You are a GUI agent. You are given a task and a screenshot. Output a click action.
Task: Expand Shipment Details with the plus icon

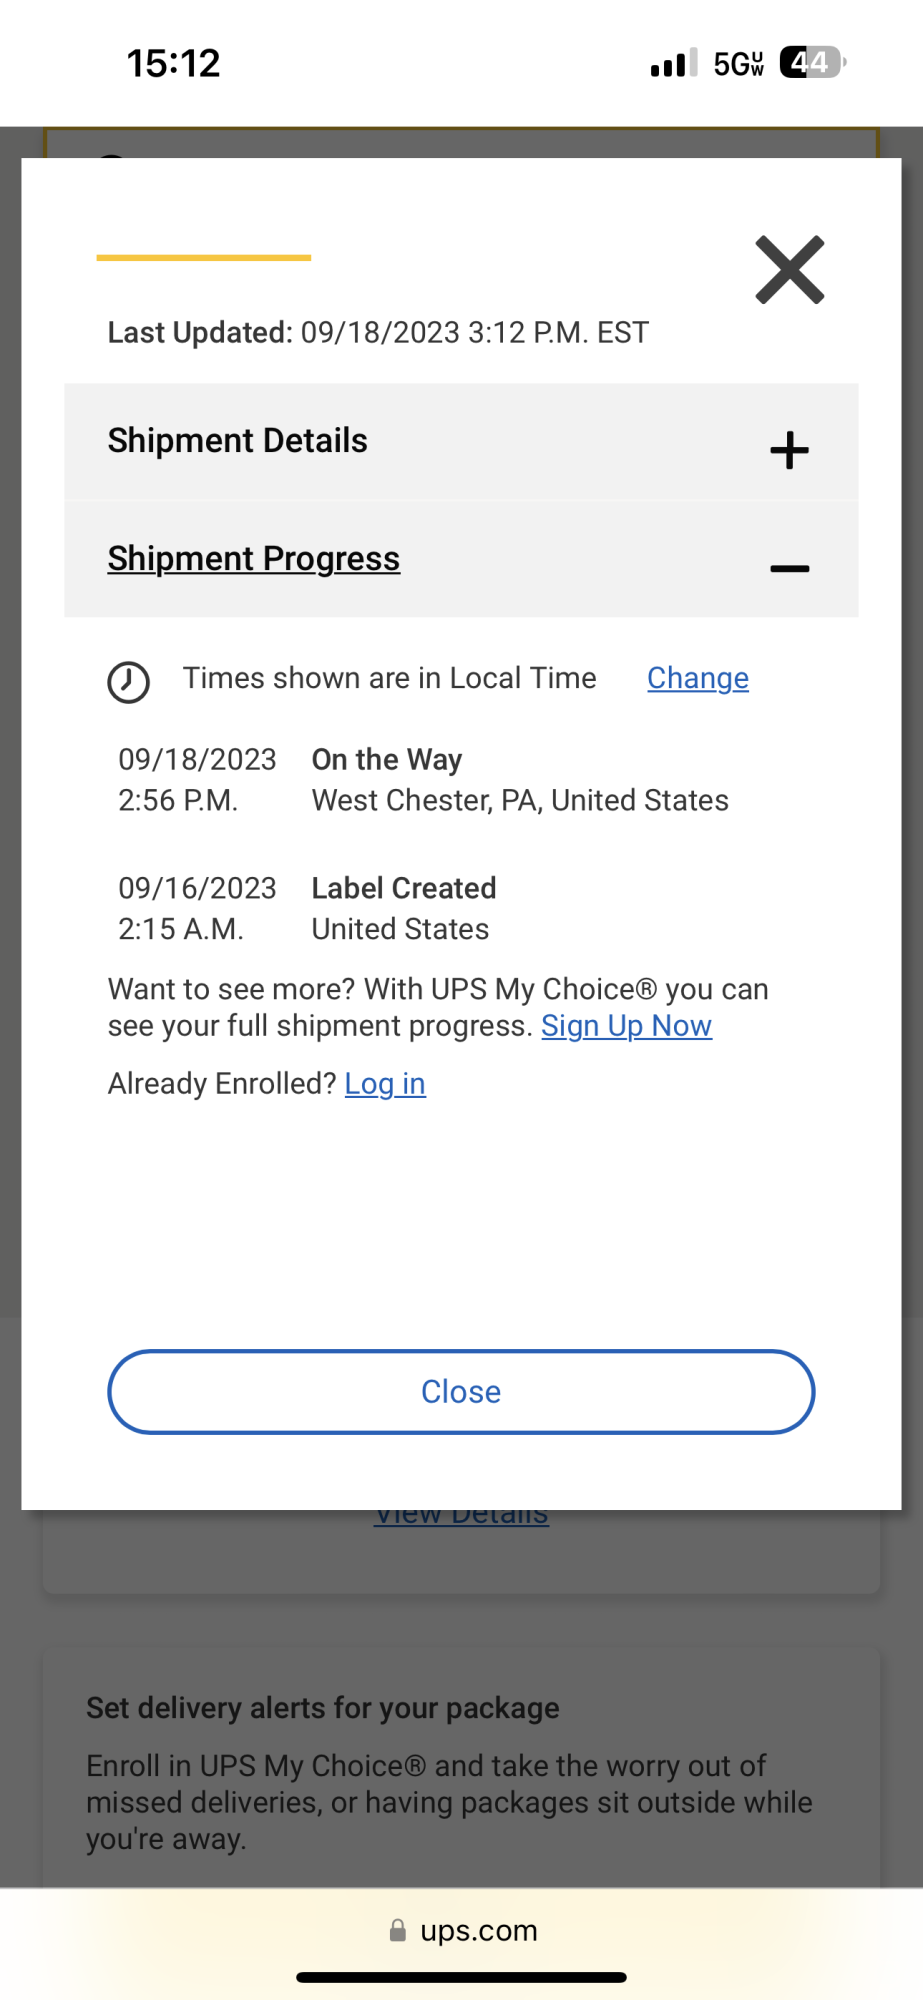point(789,450)
